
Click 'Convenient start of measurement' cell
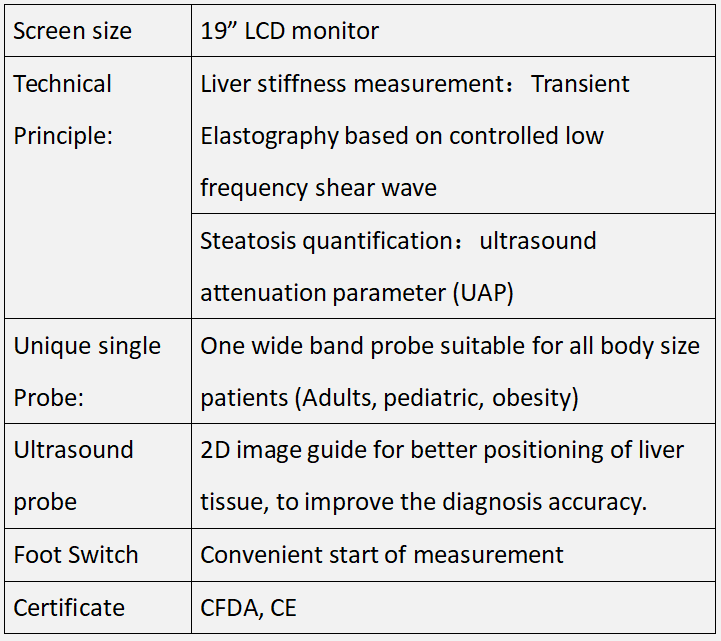(453, 555)
